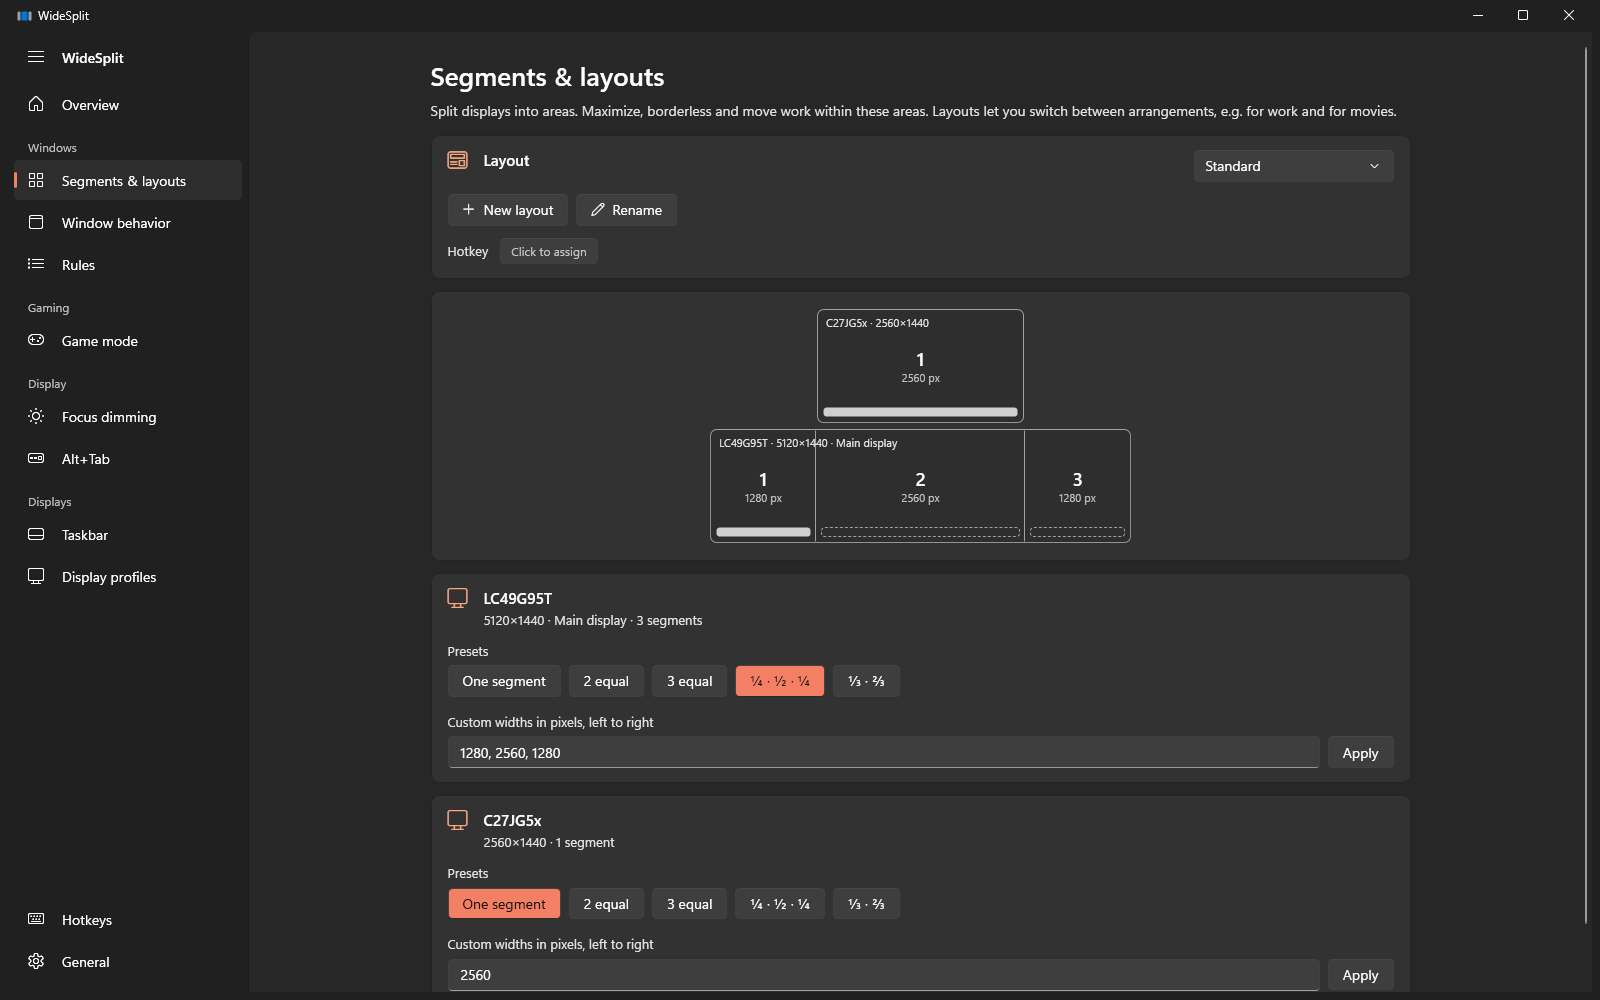The height and width of the screenshot is (1000, 1600).
Task: Open Display profiles page
Action: tap(128, 576)
